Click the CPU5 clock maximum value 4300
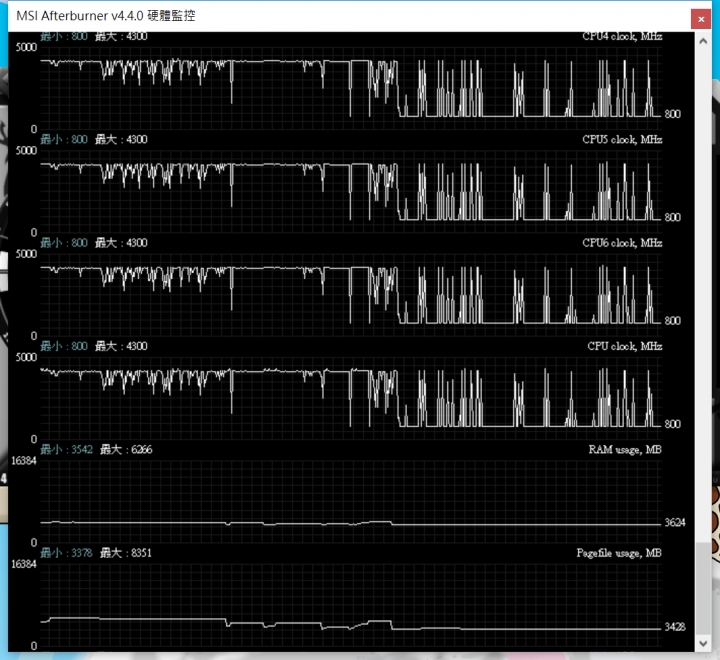720x660 pixels. coord(136,140)
